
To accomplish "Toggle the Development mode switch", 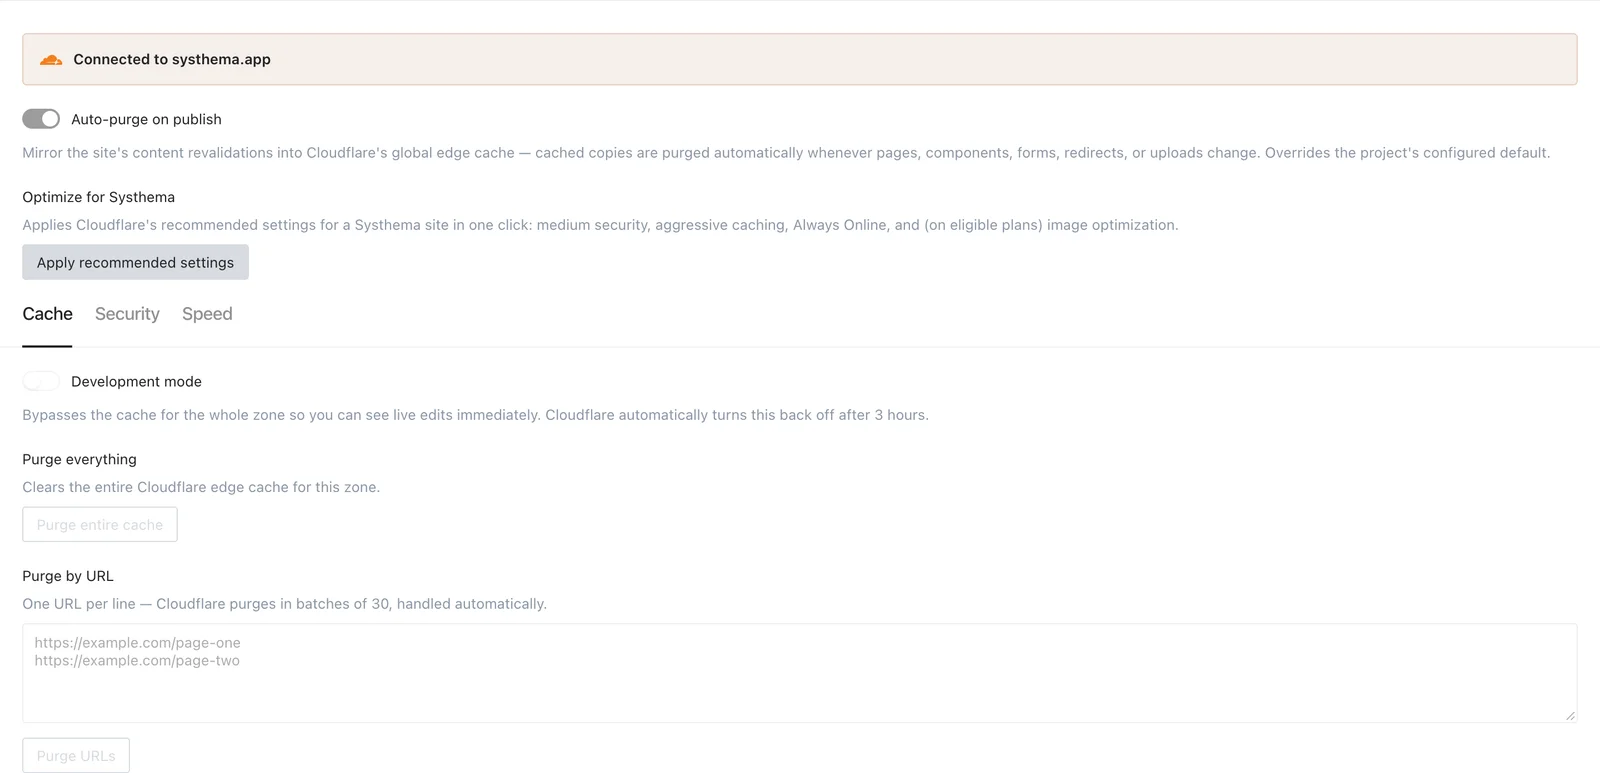I will pyautogui.click(x=41, y=381).
